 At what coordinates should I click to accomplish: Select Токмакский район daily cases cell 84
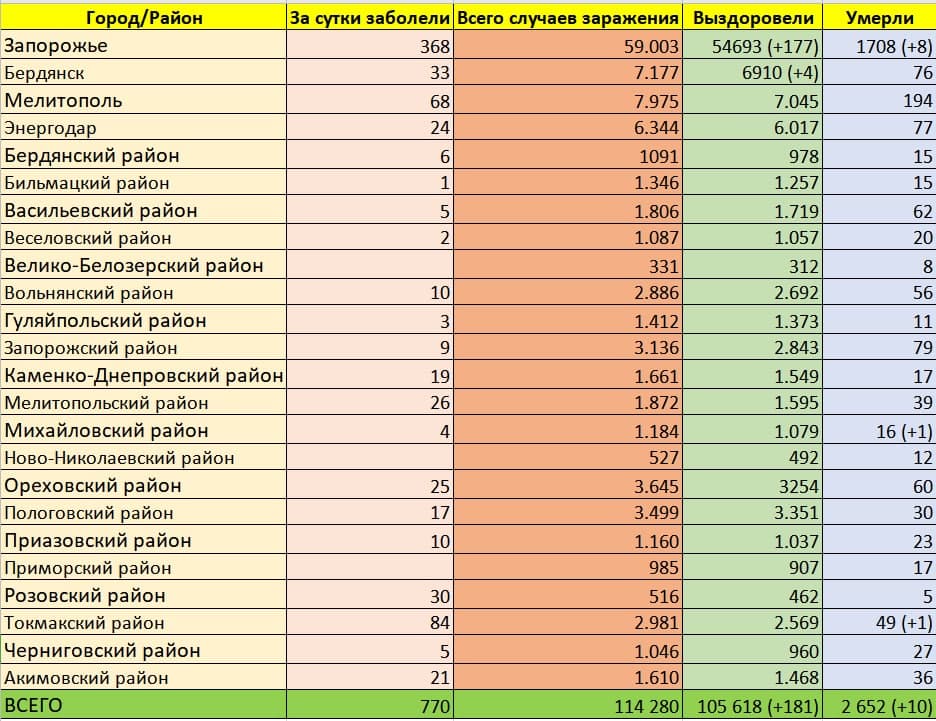click(x=369, y=623)
